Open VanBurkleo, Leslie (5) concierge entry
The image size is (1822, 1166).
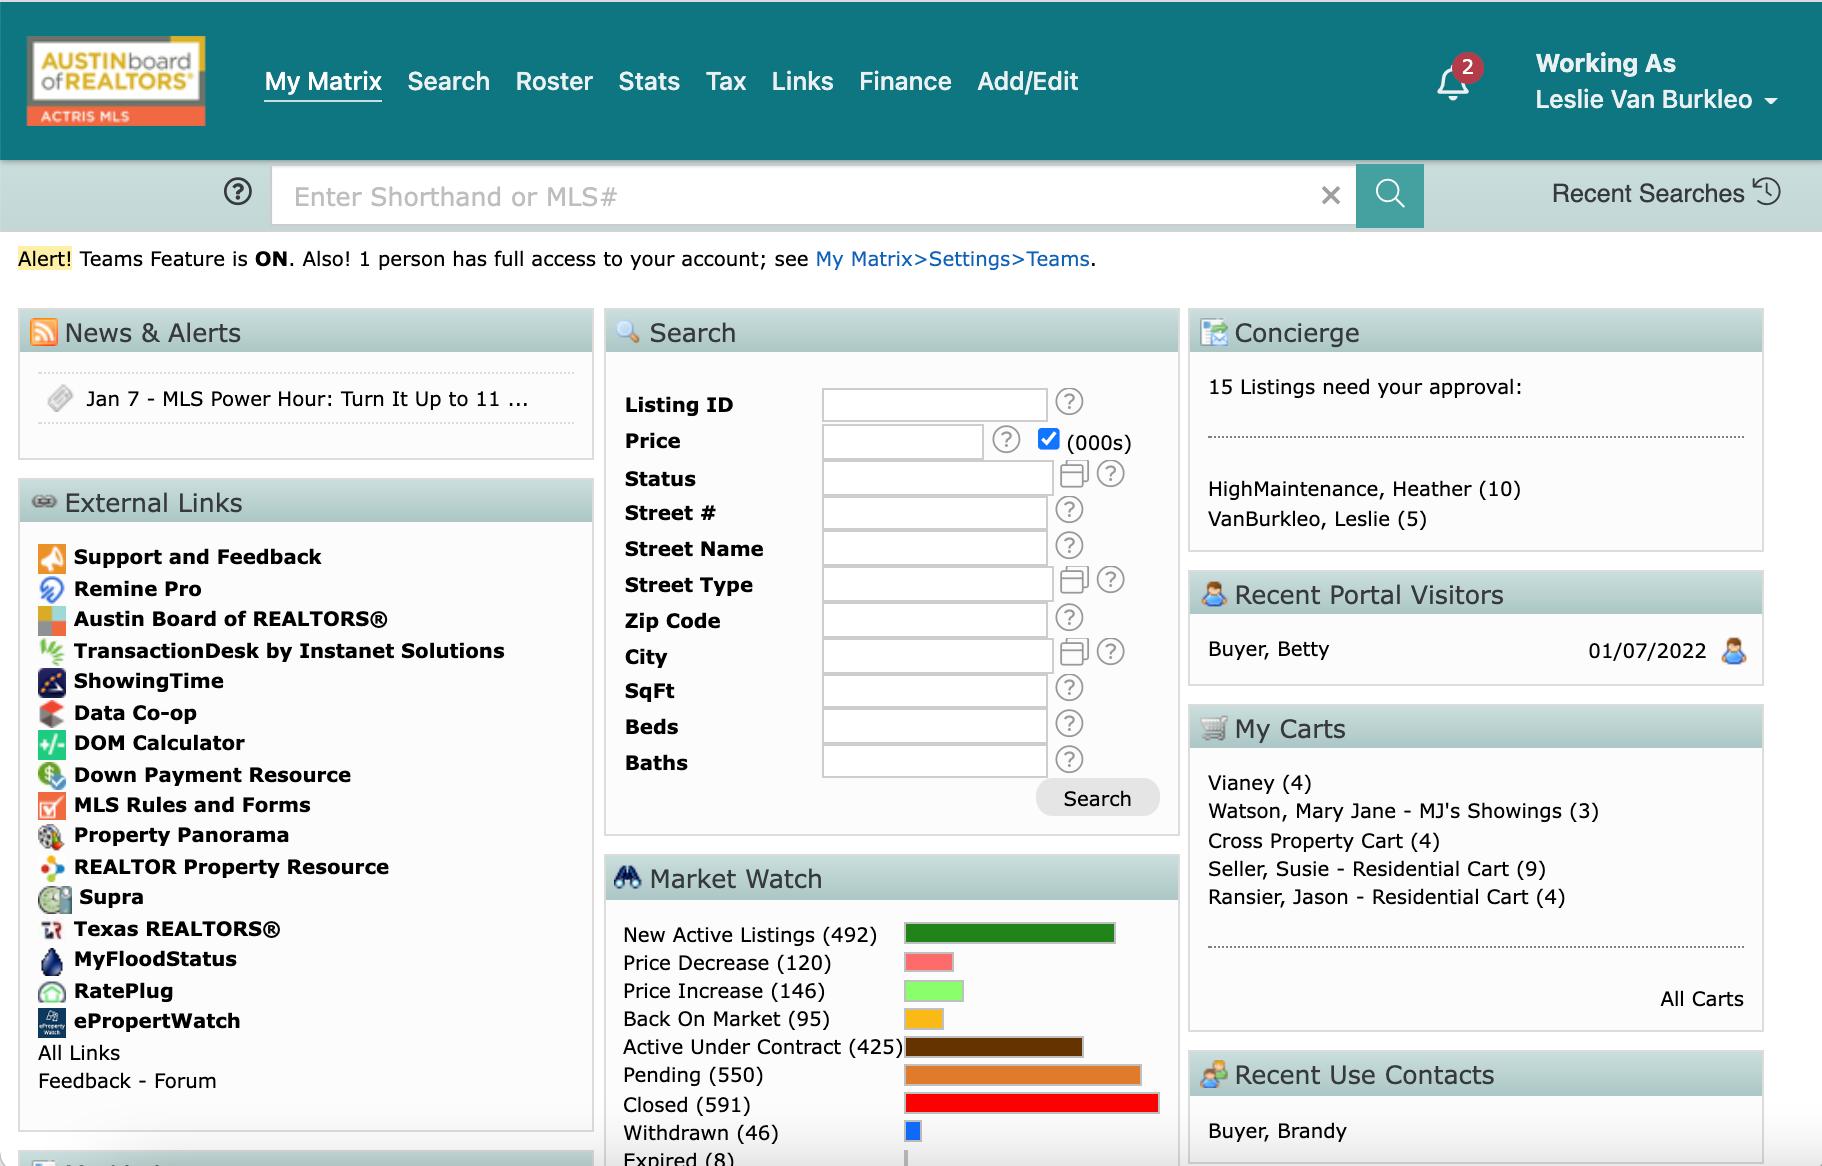point(1317,519)
